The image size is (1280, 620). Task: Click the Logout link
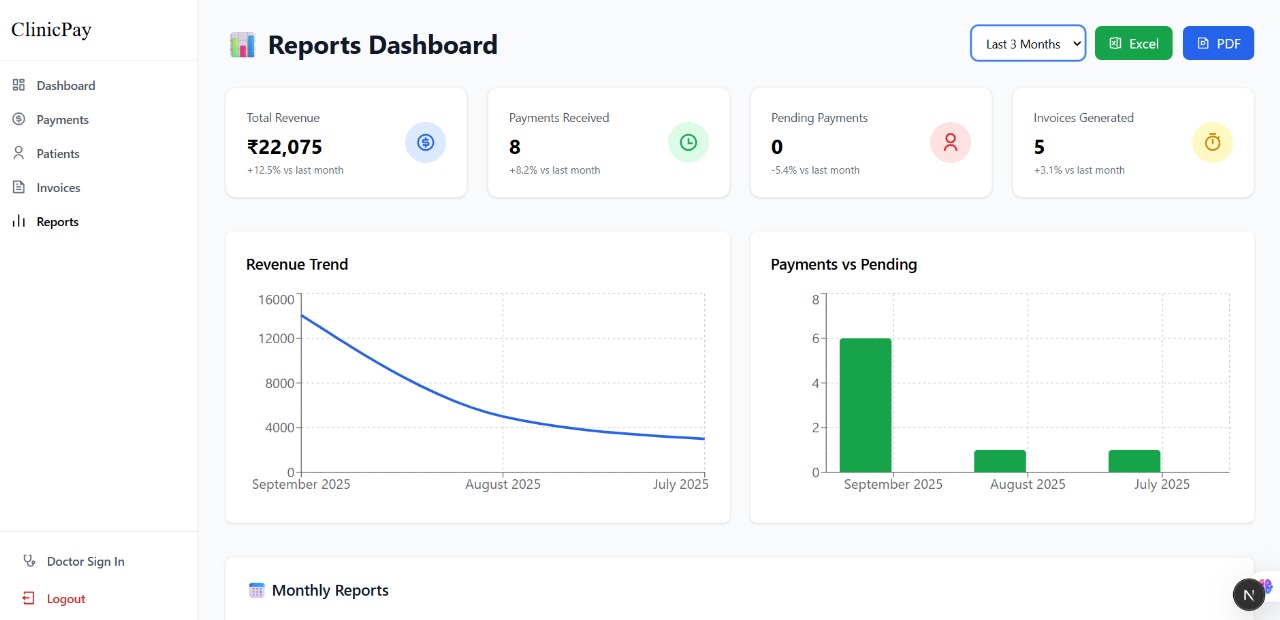point(66,598)
